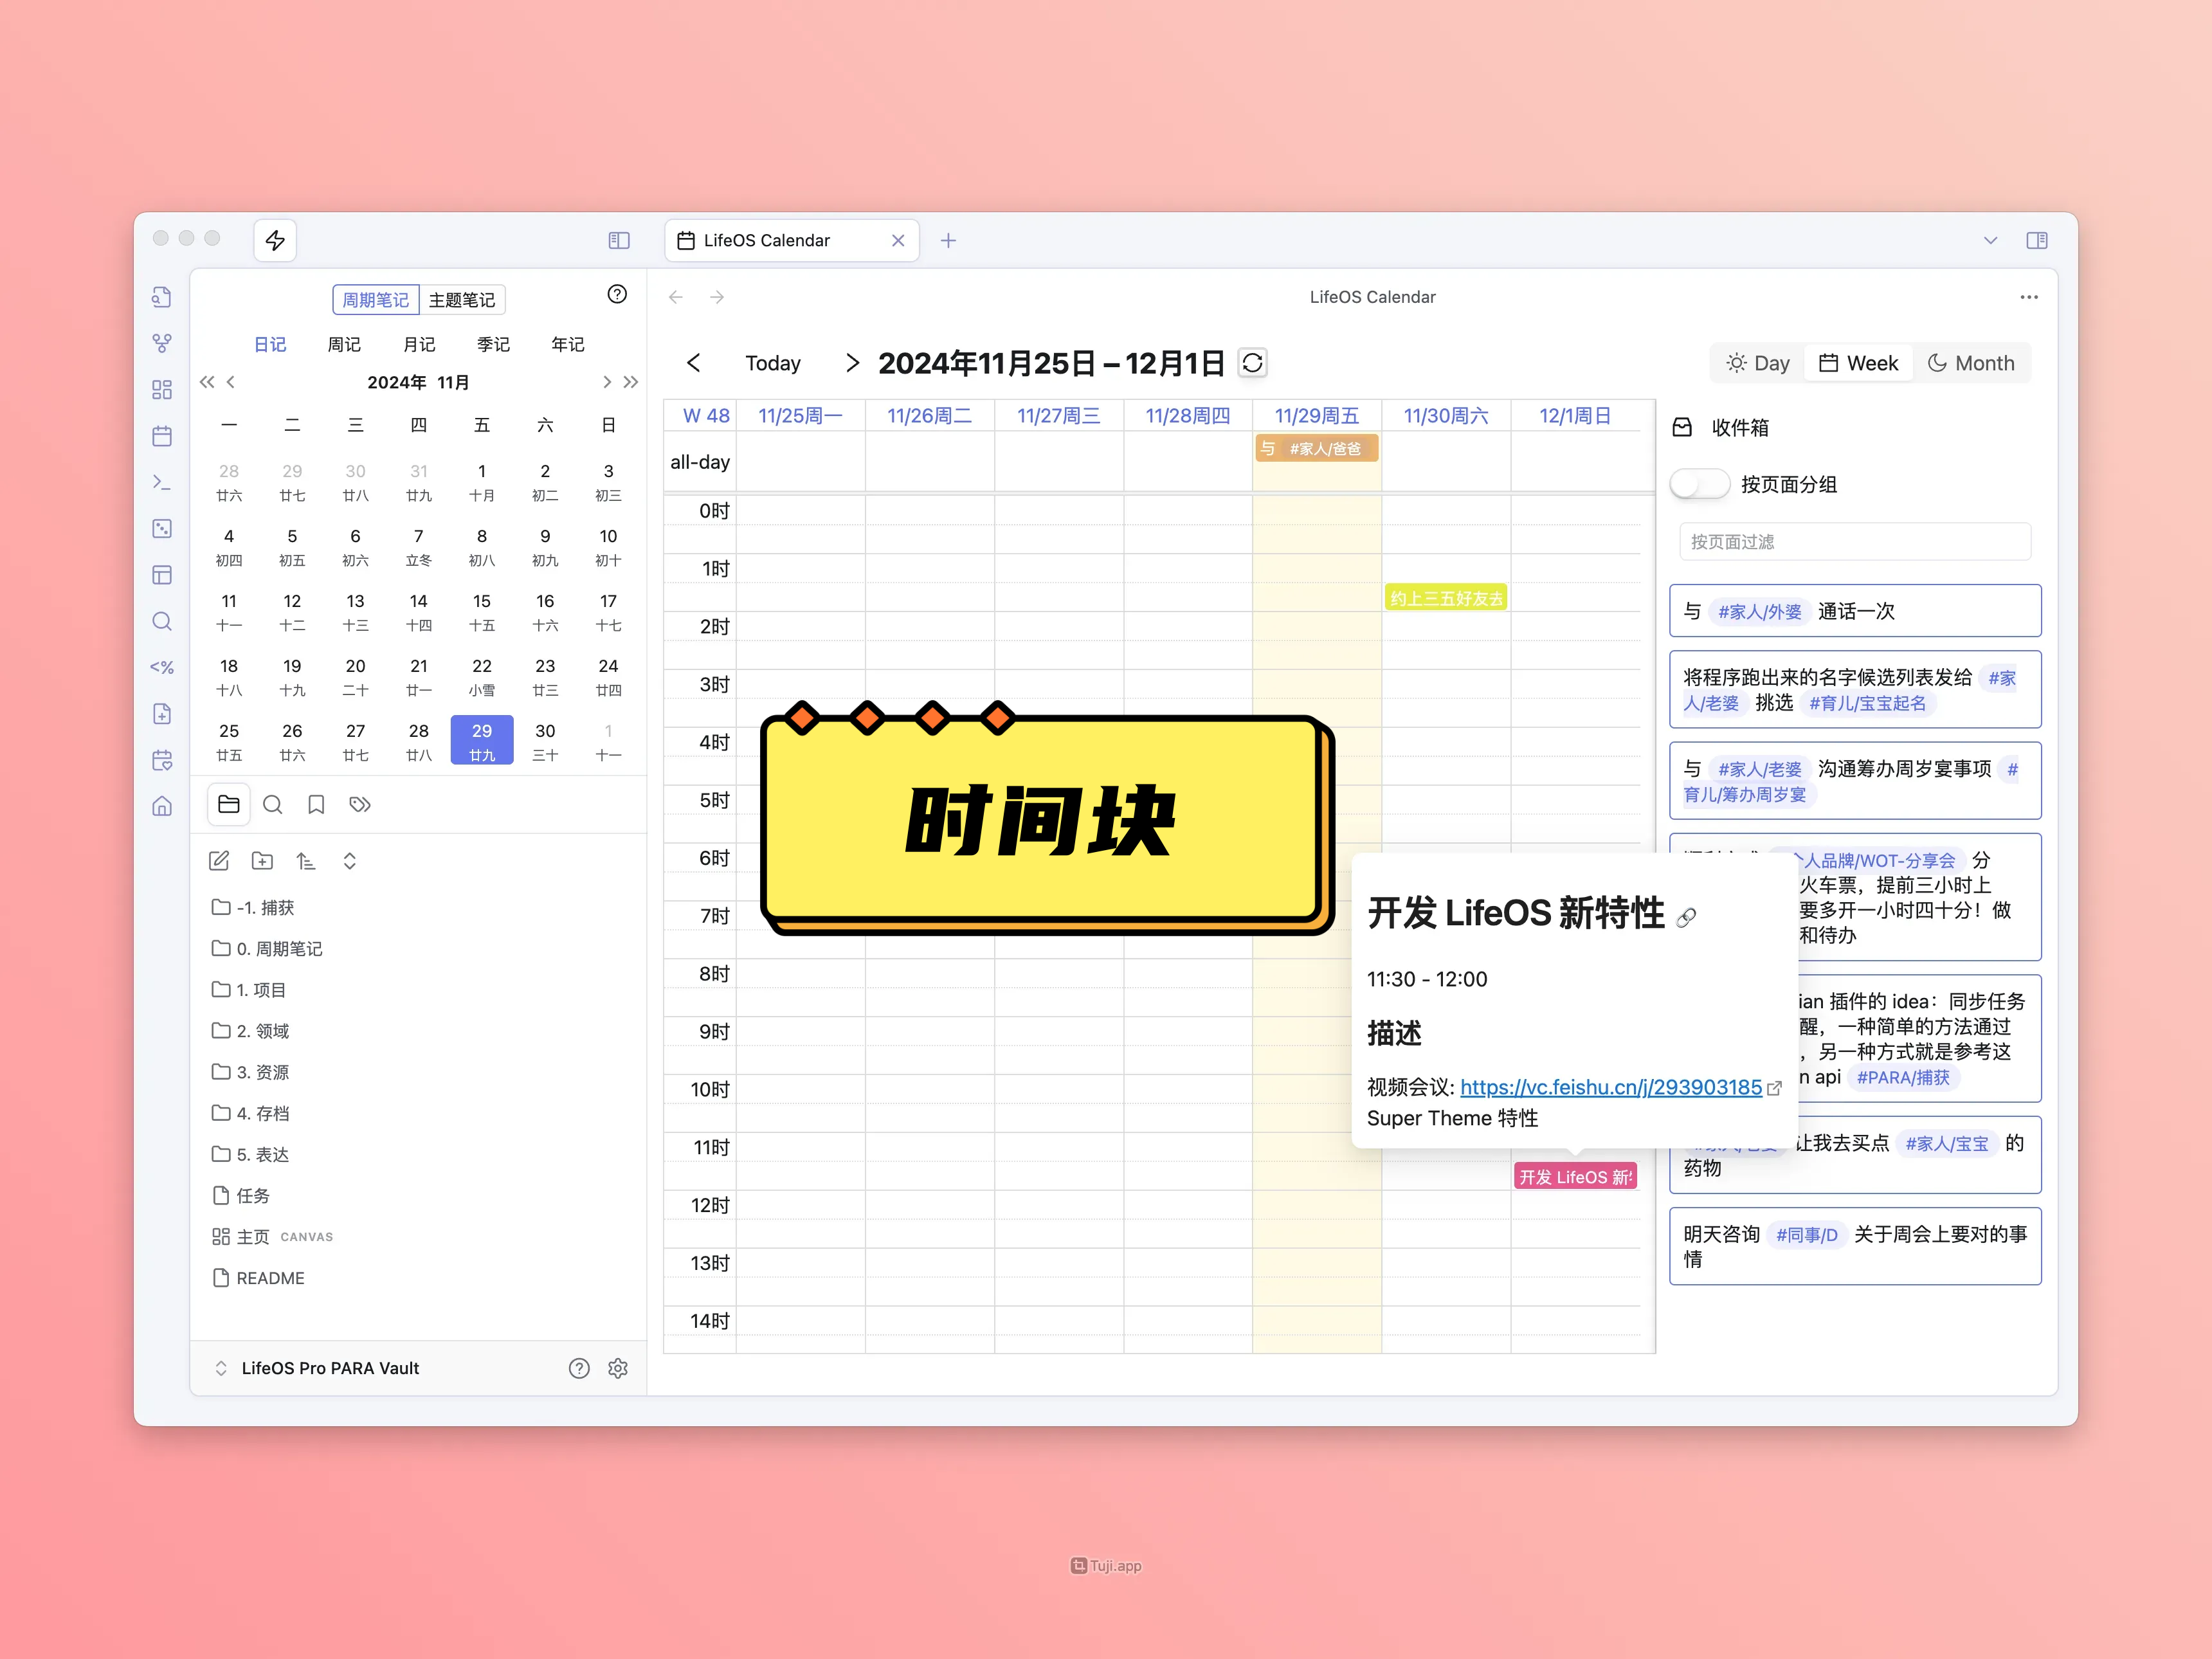Click the 按页面过滤 filter input field
Image resolution: width=2212 pixels, height=1659 pixels.
click(1854, 542)
